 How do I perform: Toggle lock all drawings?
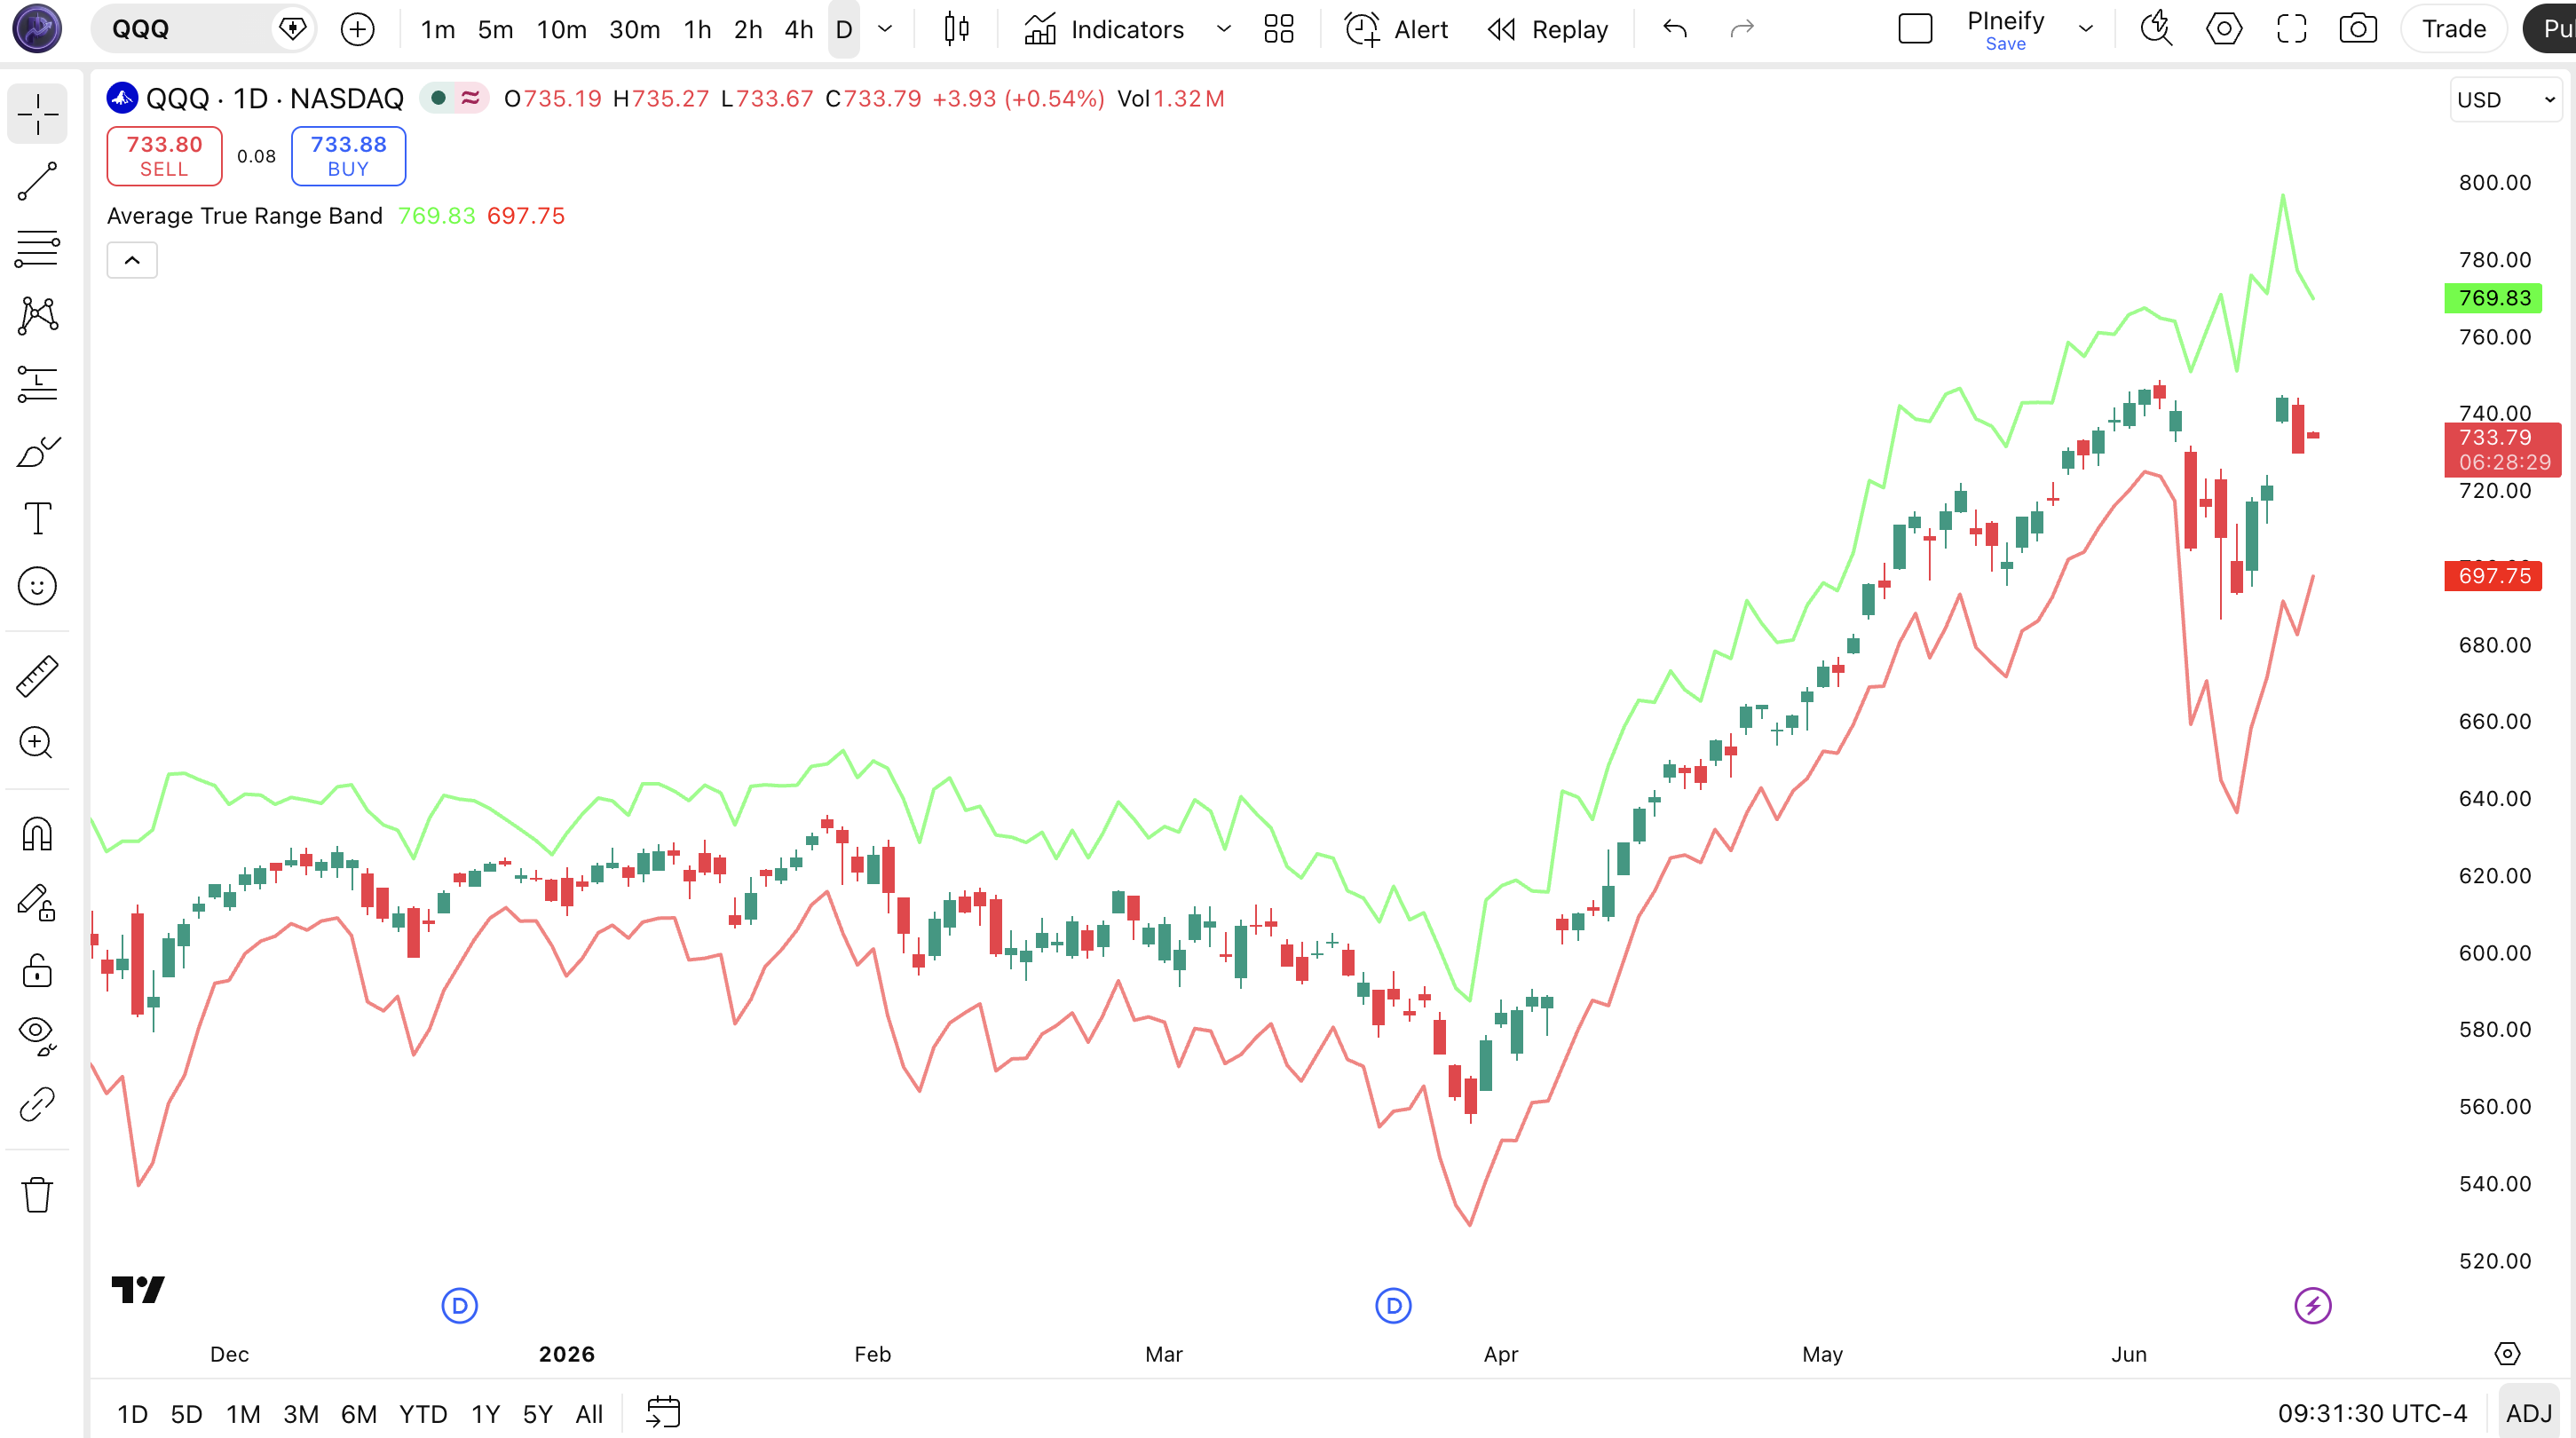(37, 970)
